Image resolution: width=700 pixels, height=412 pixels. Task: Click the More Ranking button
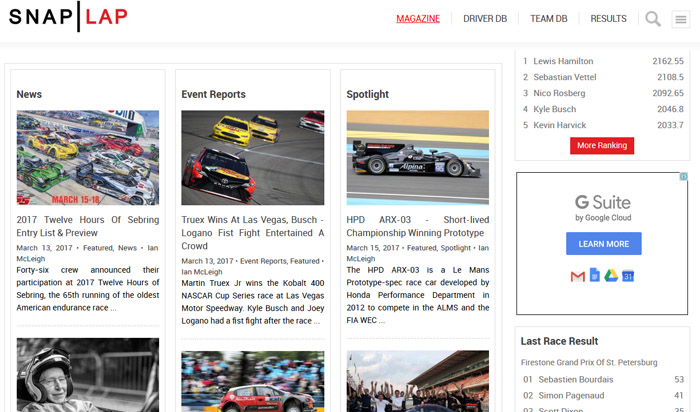[602, 146]
